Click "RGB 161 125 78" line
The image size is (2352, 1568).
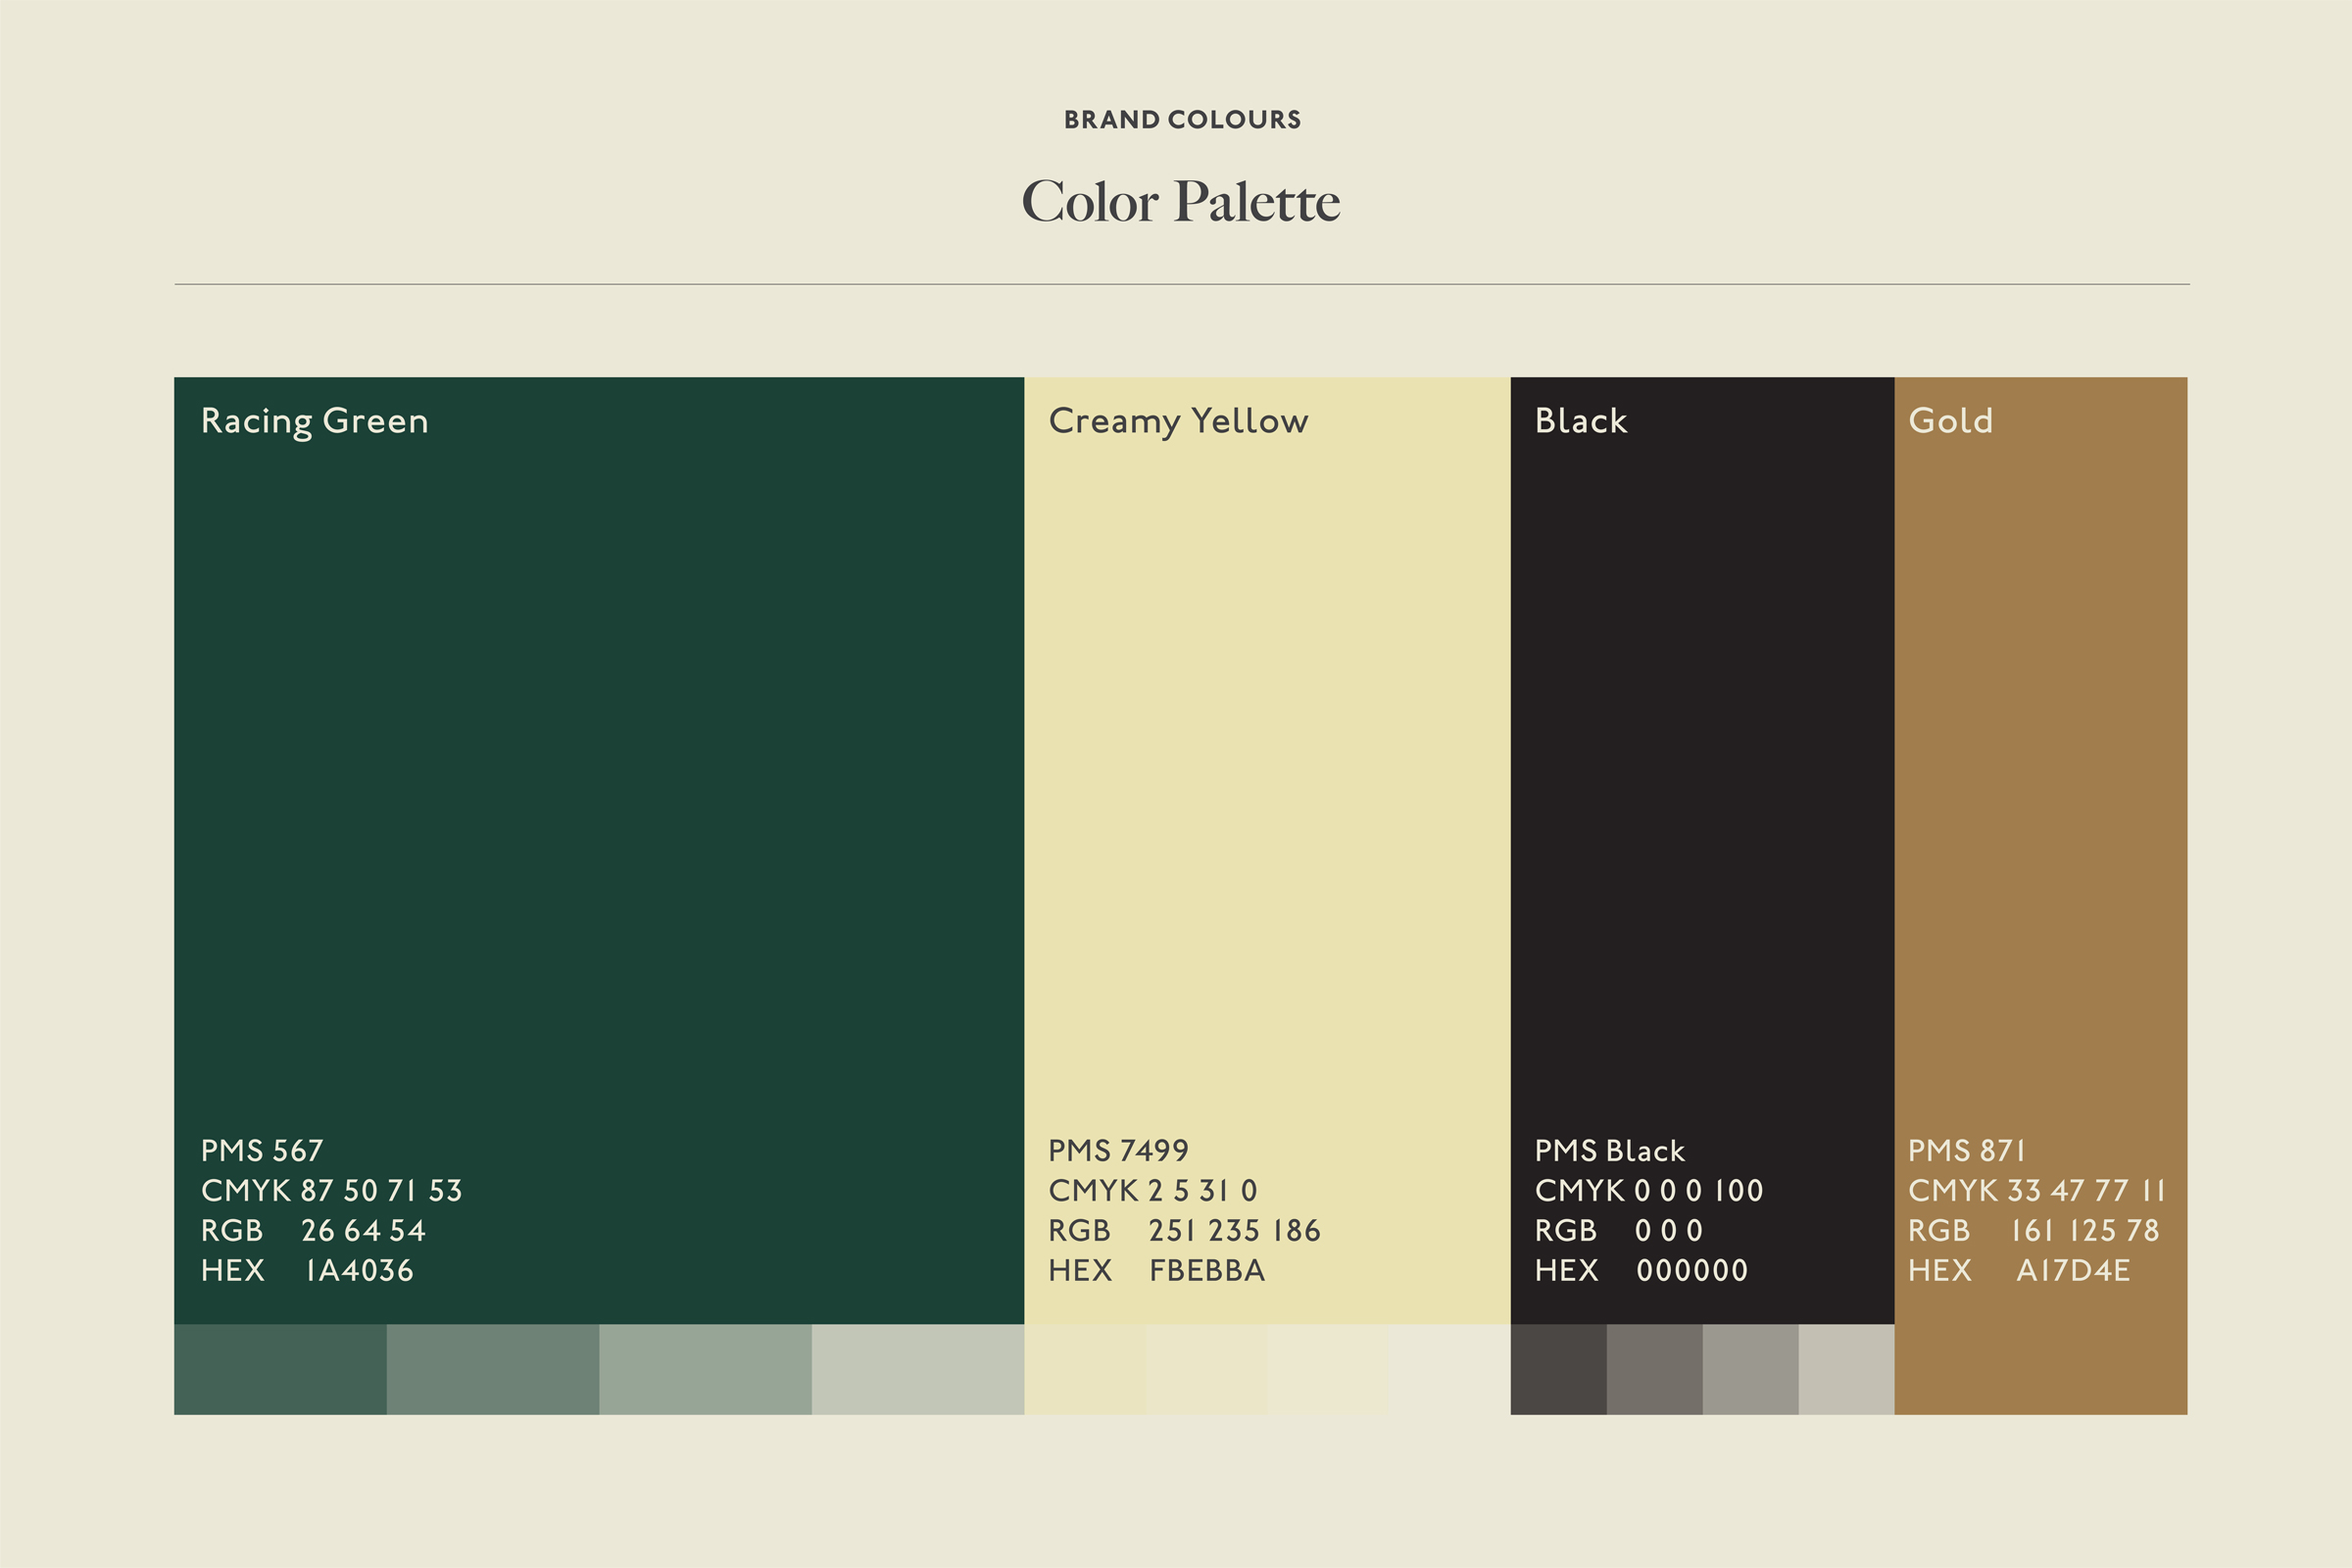click(2033, 1230)
